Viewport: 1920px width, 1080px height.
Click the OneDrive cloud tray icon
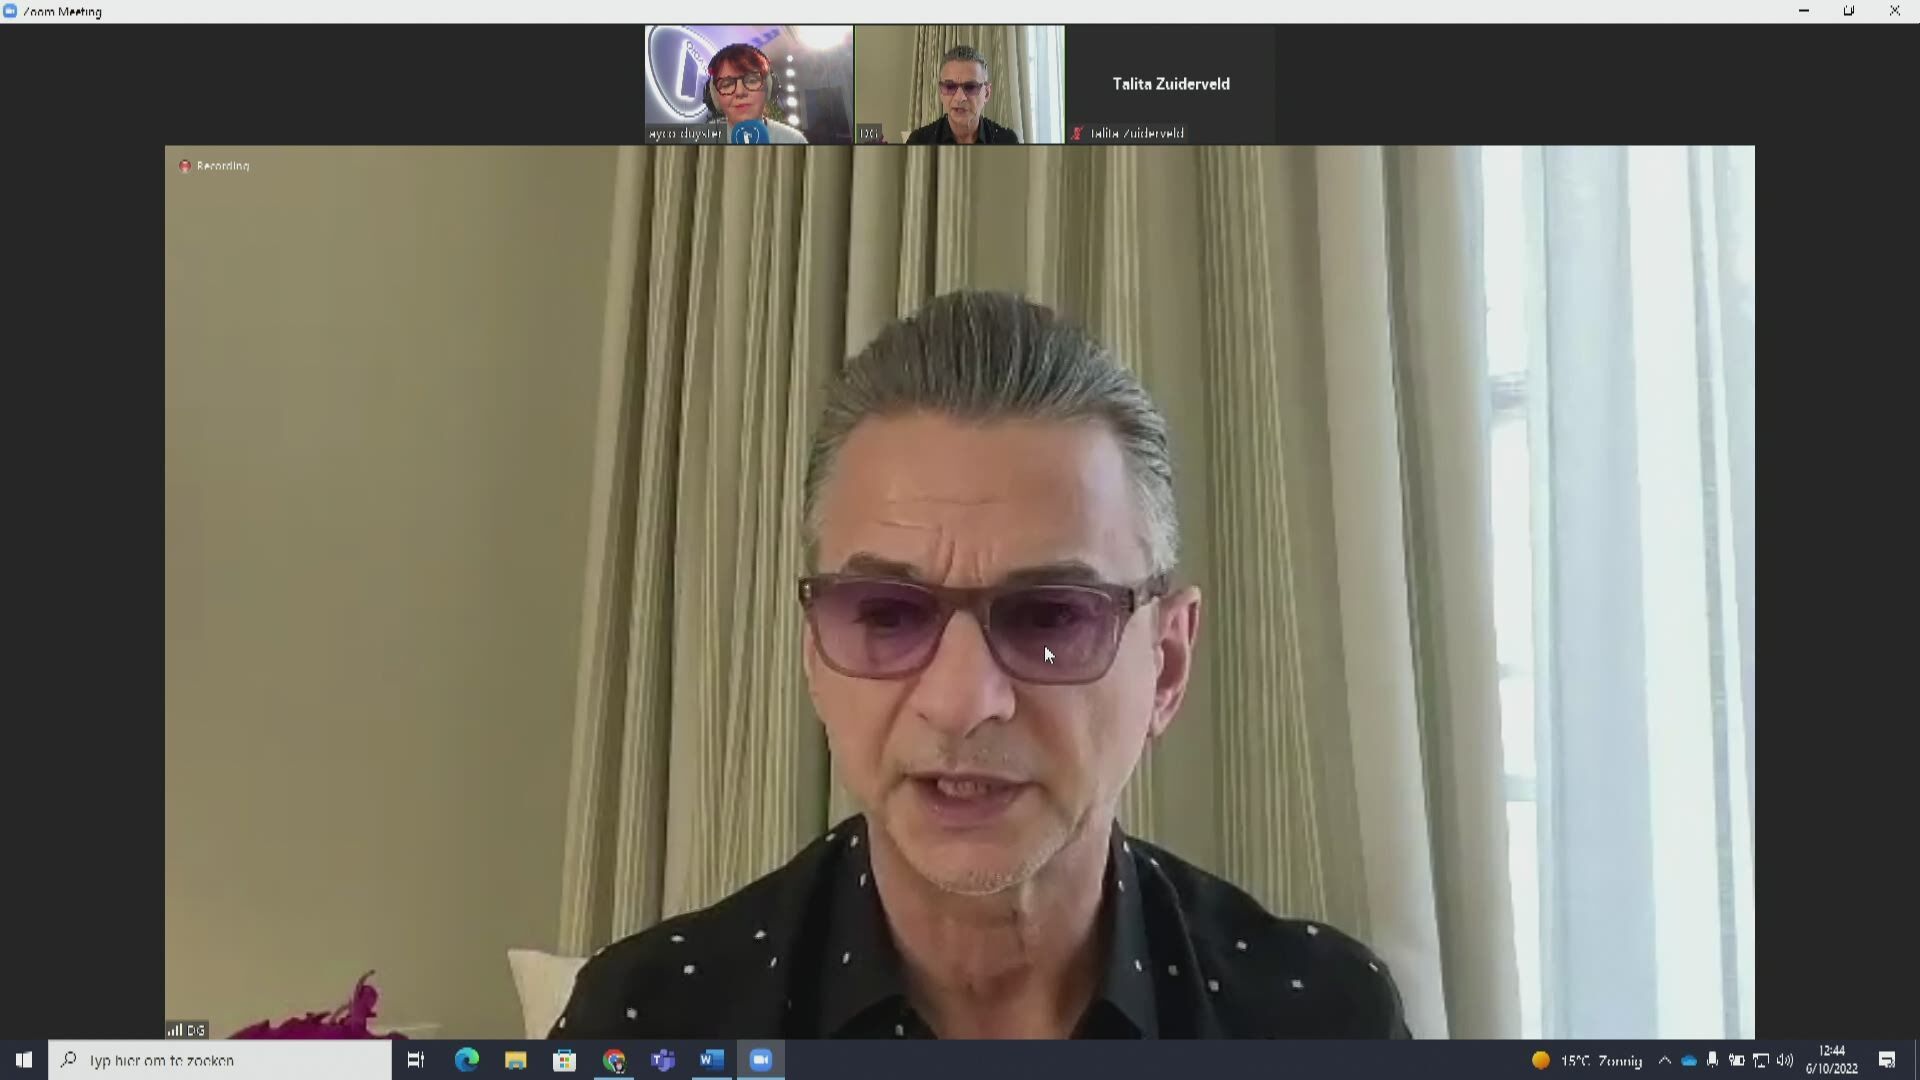(x=1689, y=1060)
